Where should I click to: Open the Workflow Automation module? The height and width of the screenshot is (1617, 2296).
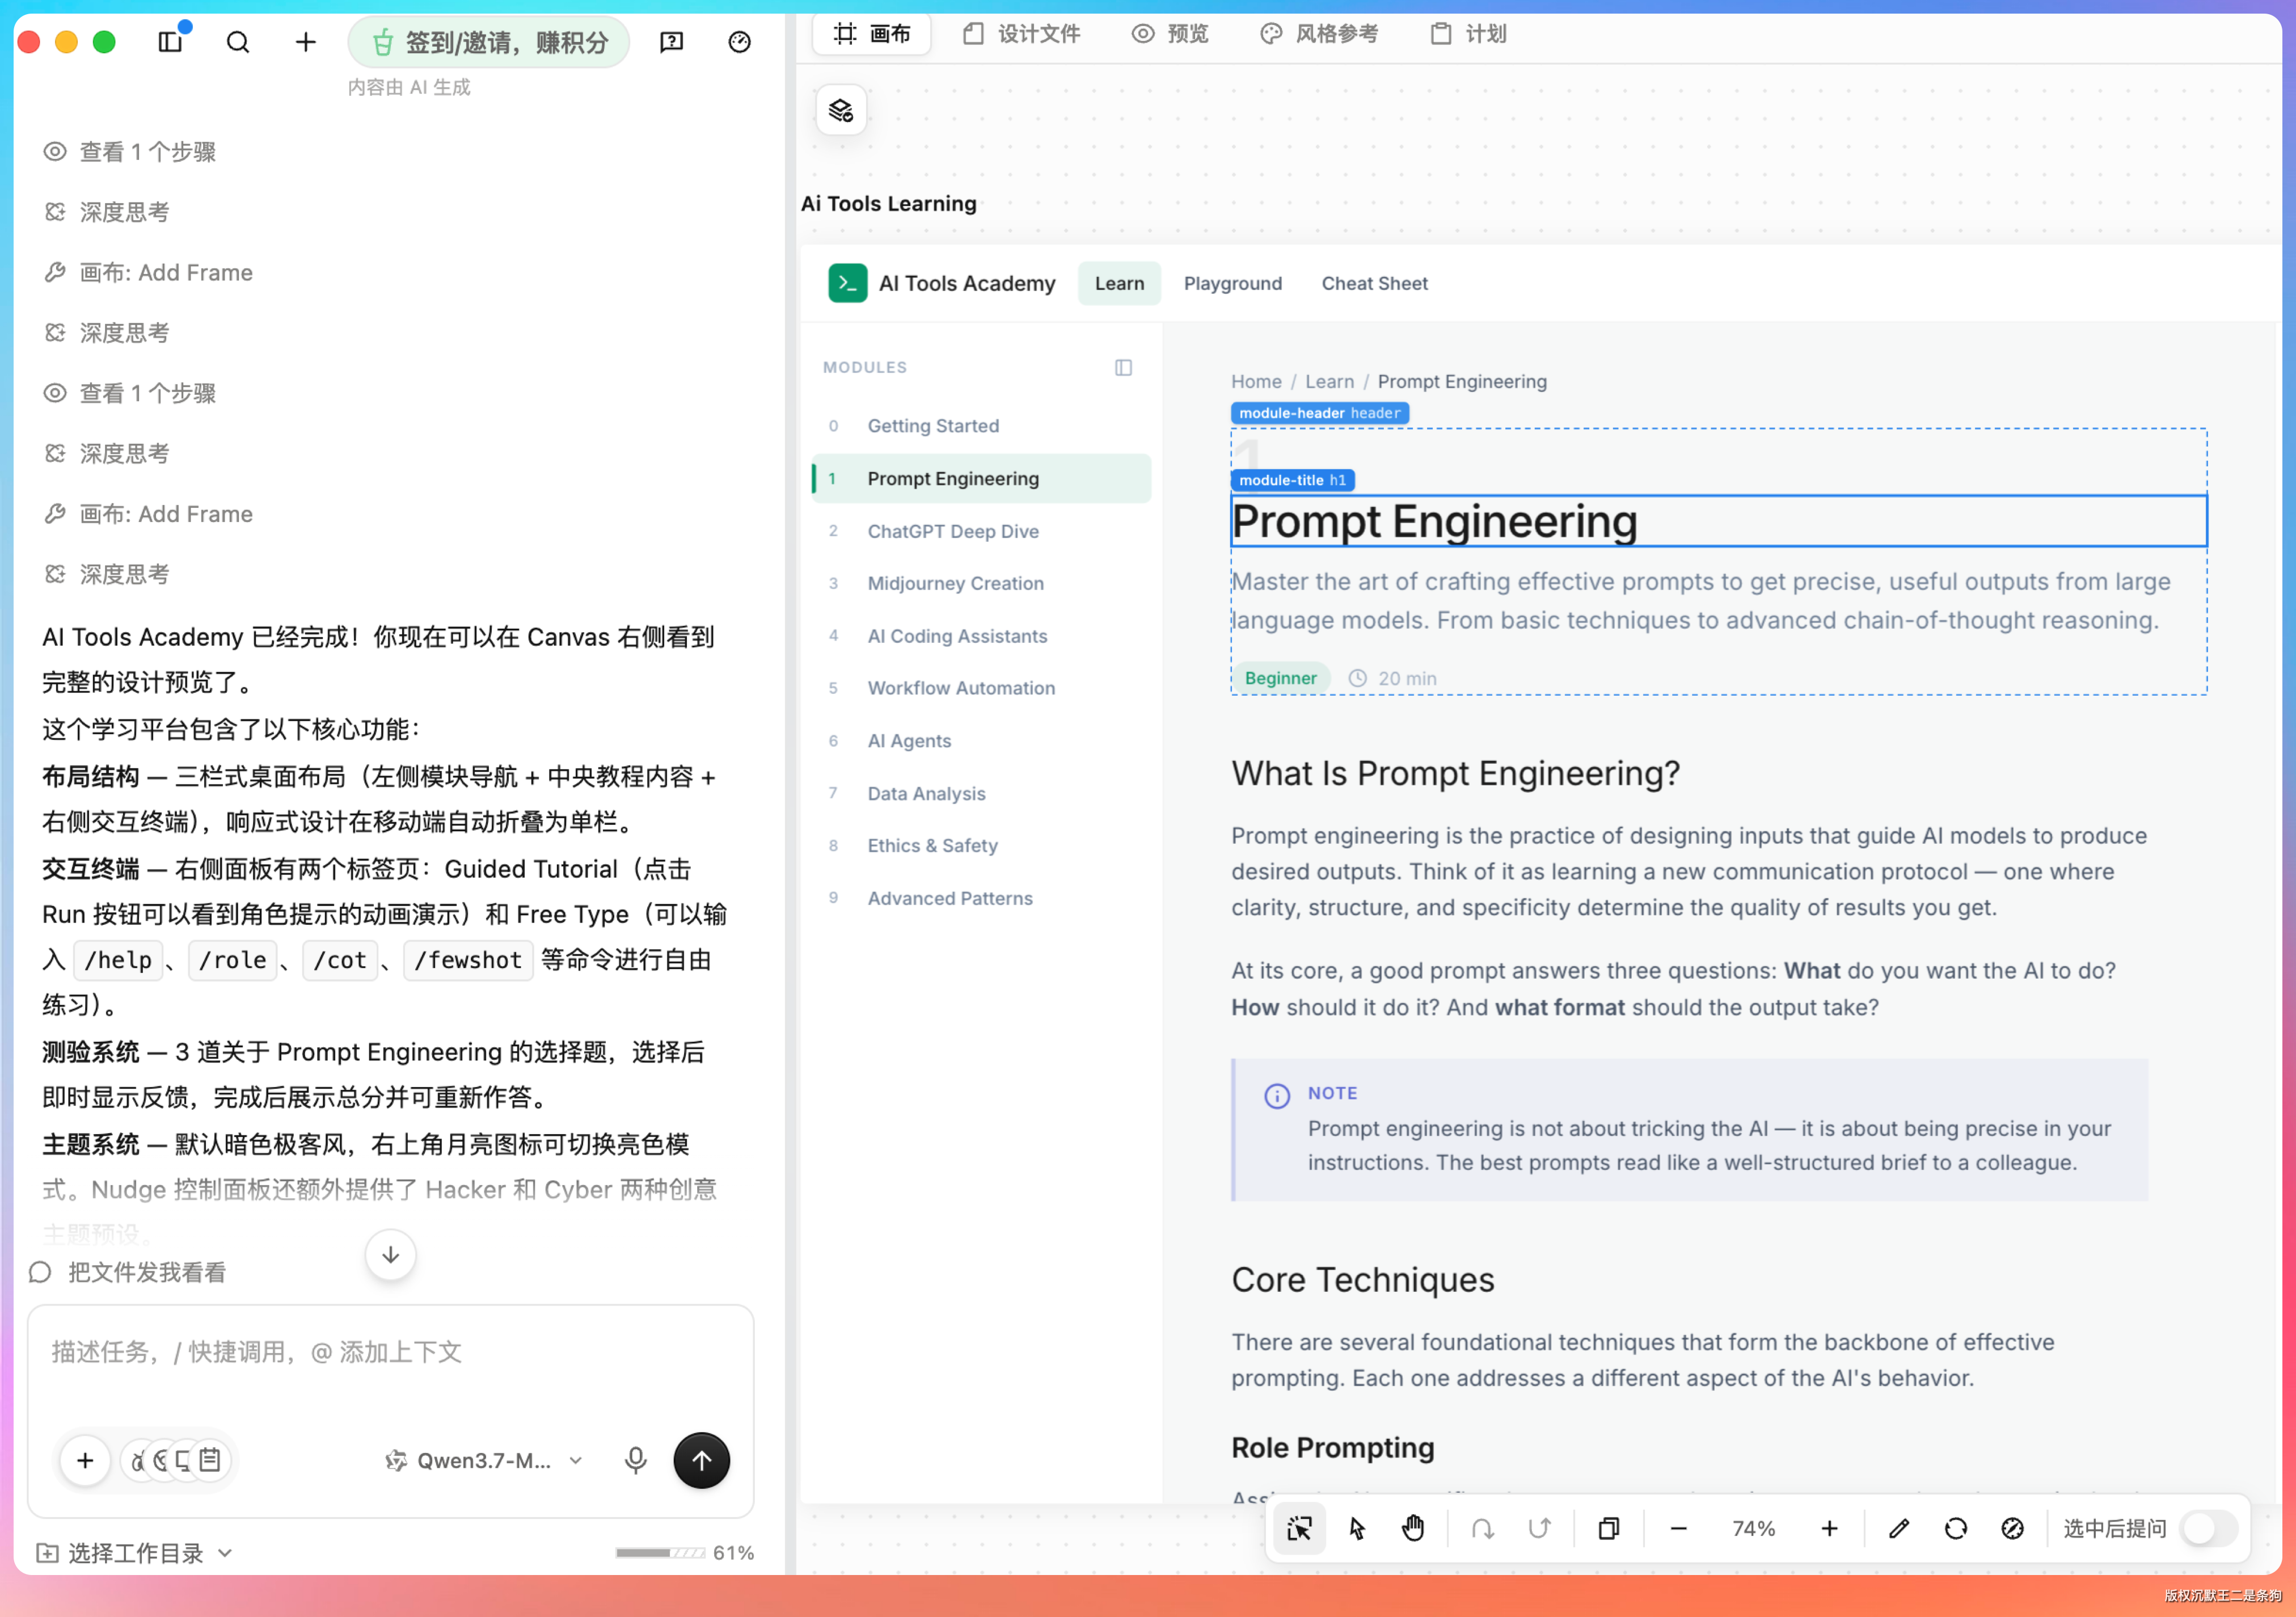click(x=982, y=688)
